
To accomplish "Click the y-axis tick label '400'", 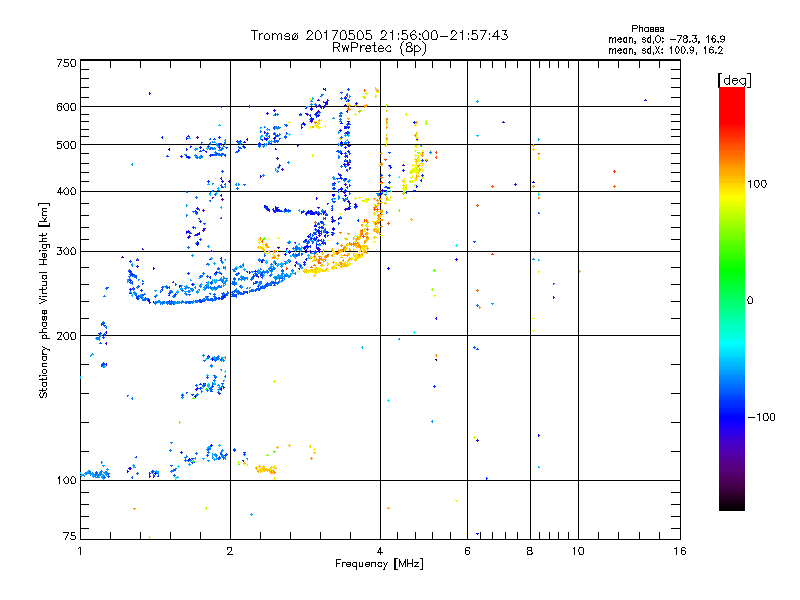I will point(66,191).
